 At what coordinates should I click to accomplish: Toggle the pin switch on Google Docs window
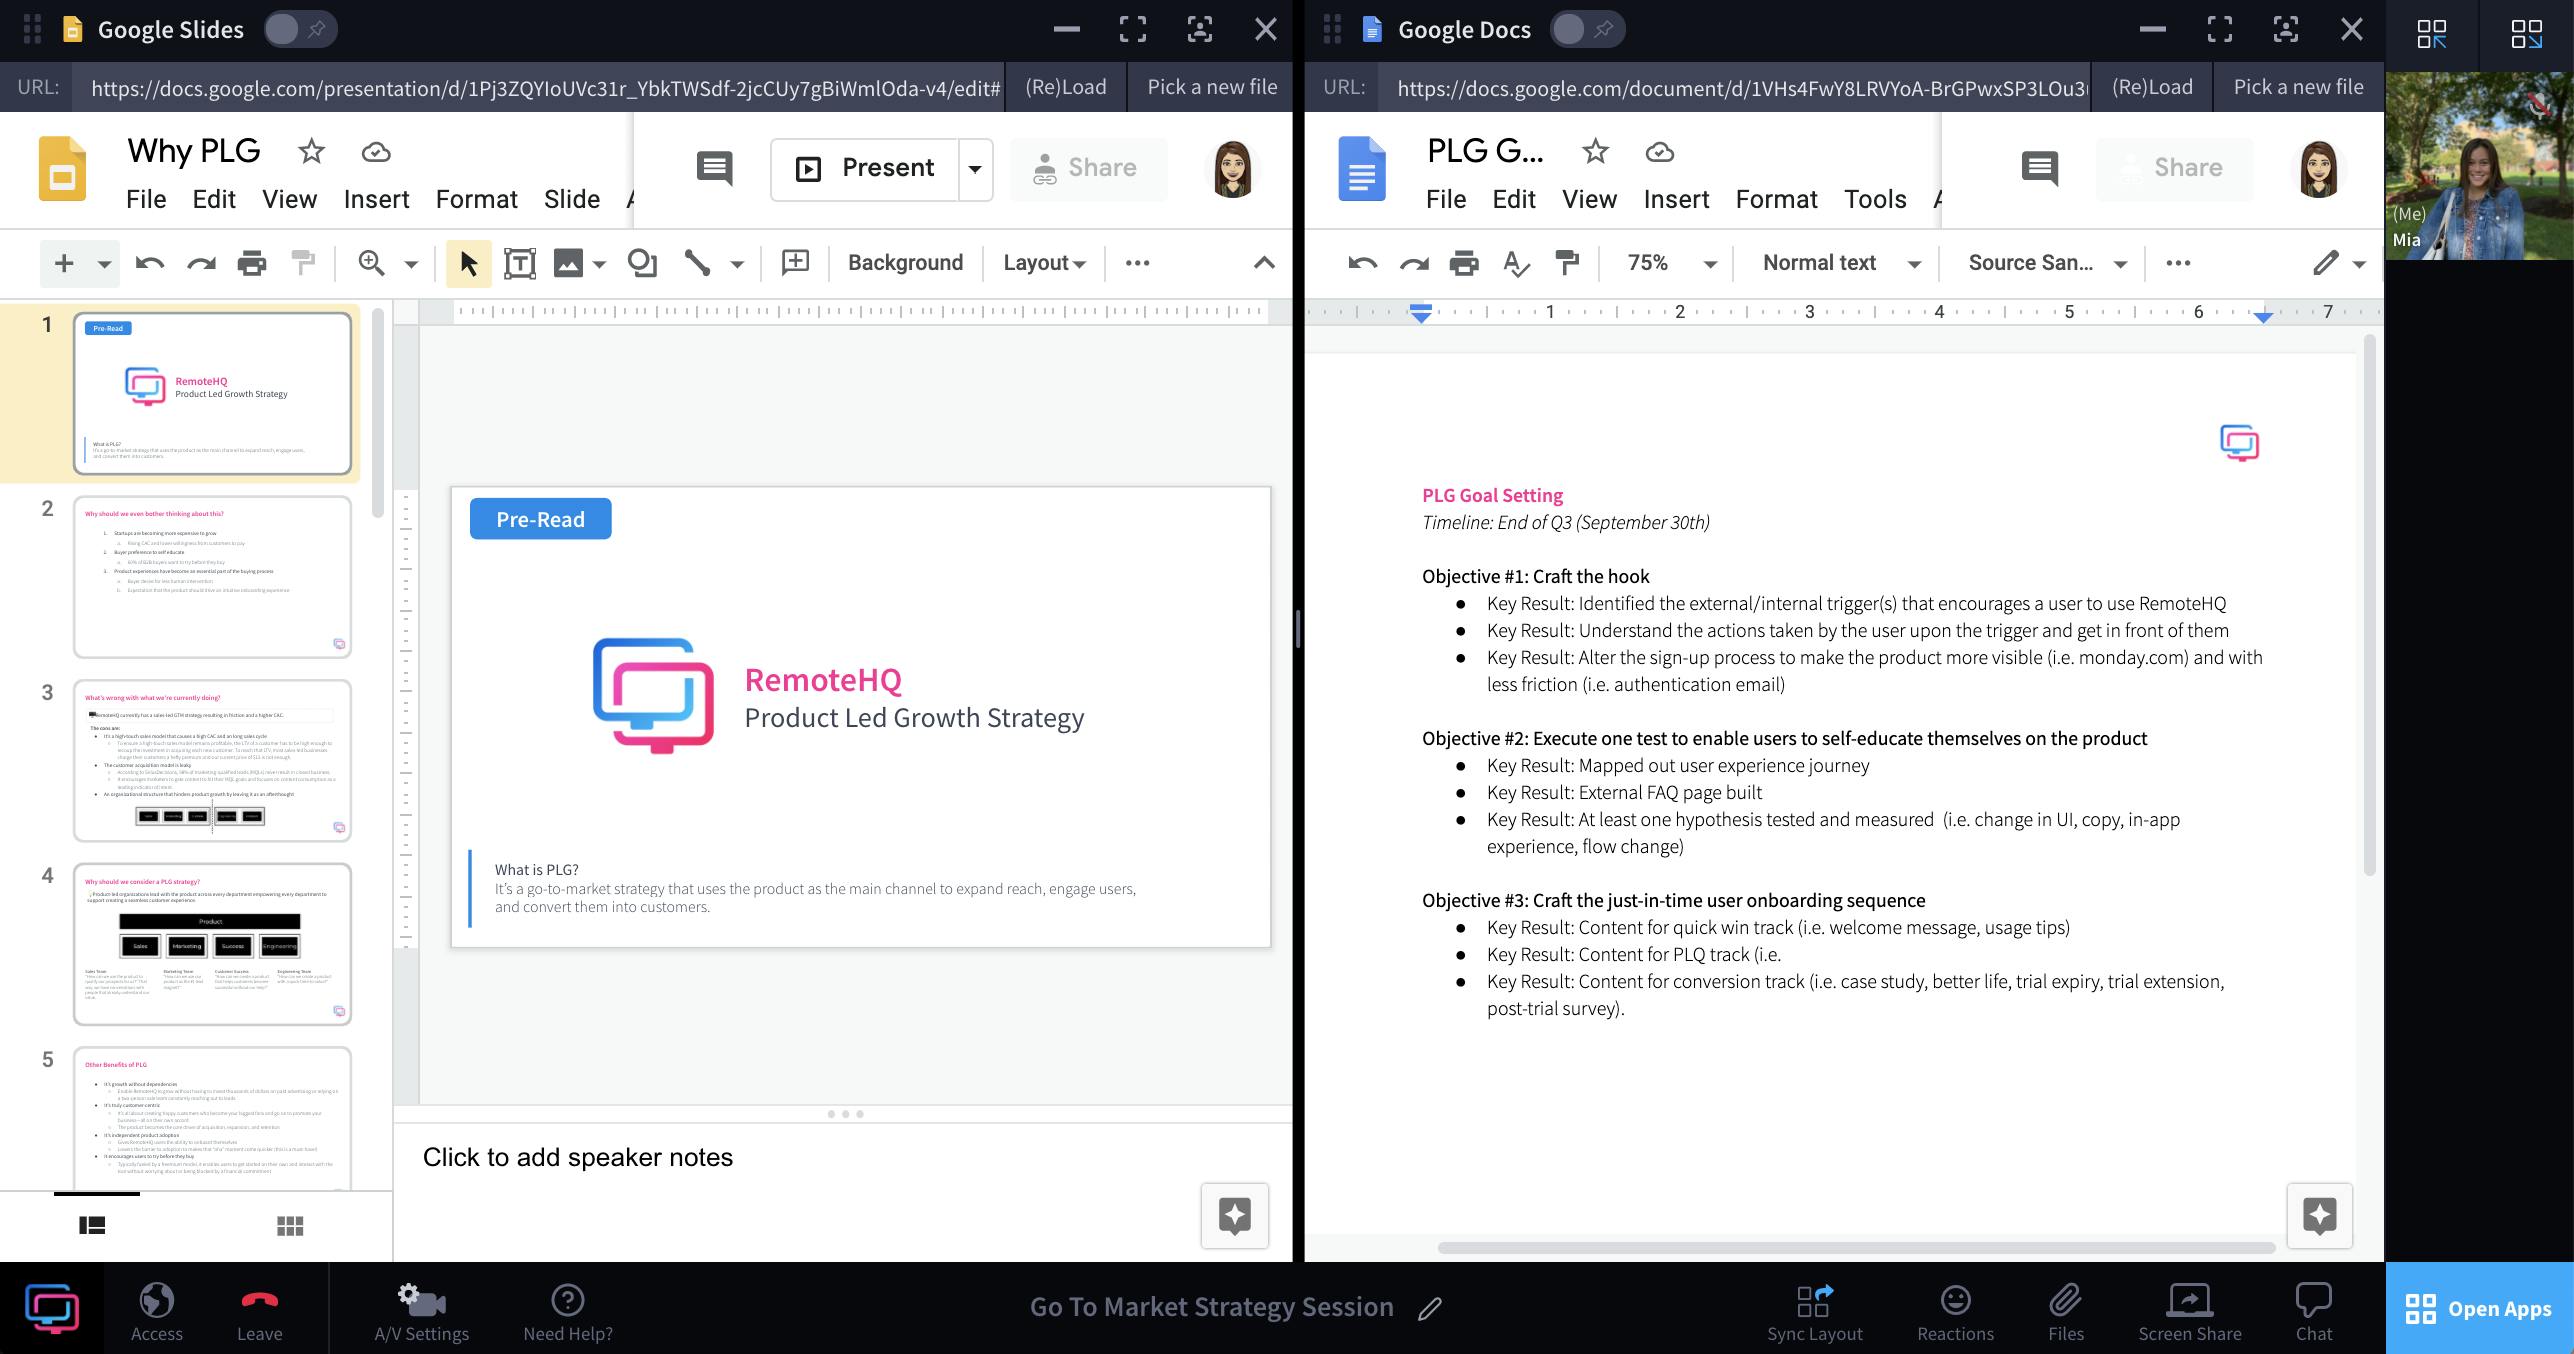(x=1587, y=29)
